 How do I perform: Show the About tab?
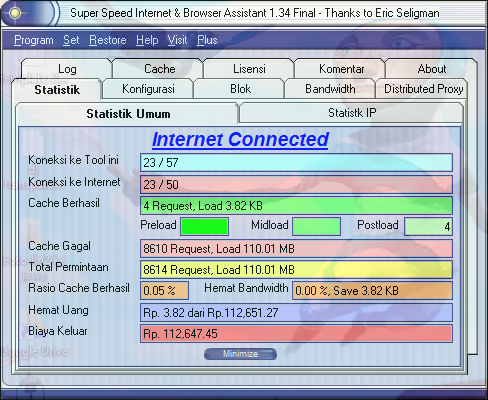click(432, 69)
